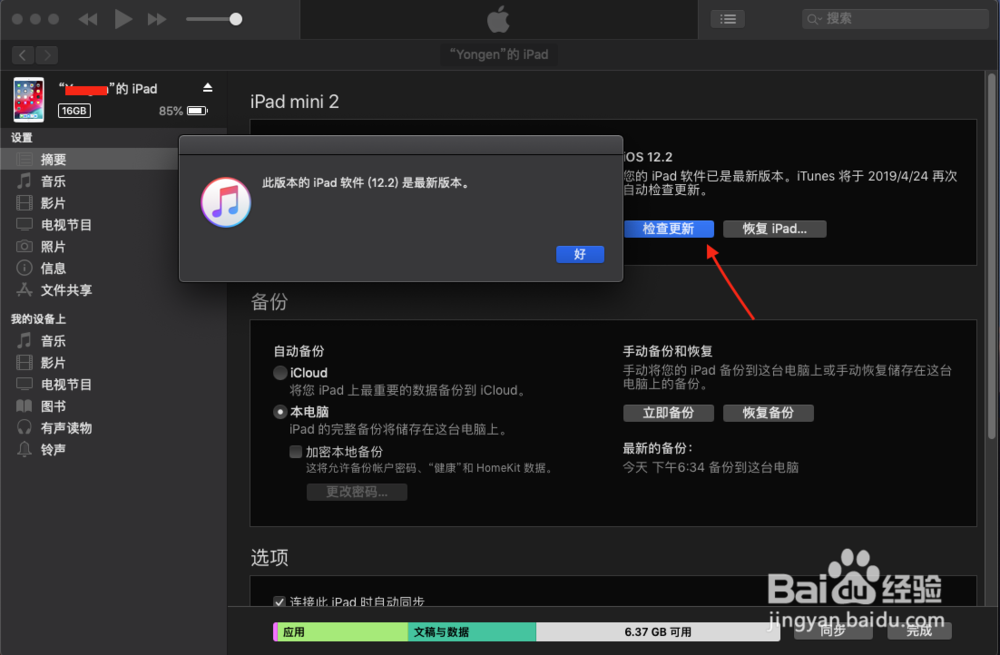Click the 更改密码... button
This screenshot has height=655, width=1000.
tap(357, 492)
